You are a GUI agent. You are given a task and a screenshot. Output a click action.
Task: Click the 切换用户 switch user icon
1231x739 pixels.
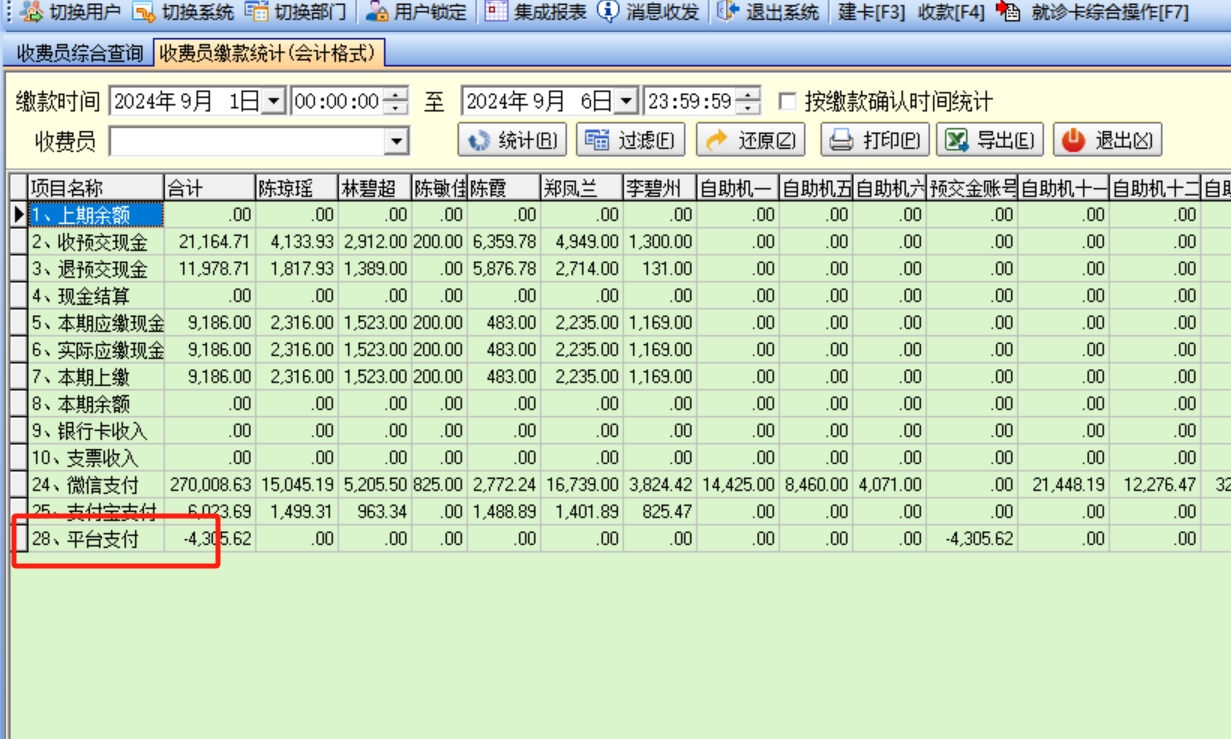pos(31,12)
